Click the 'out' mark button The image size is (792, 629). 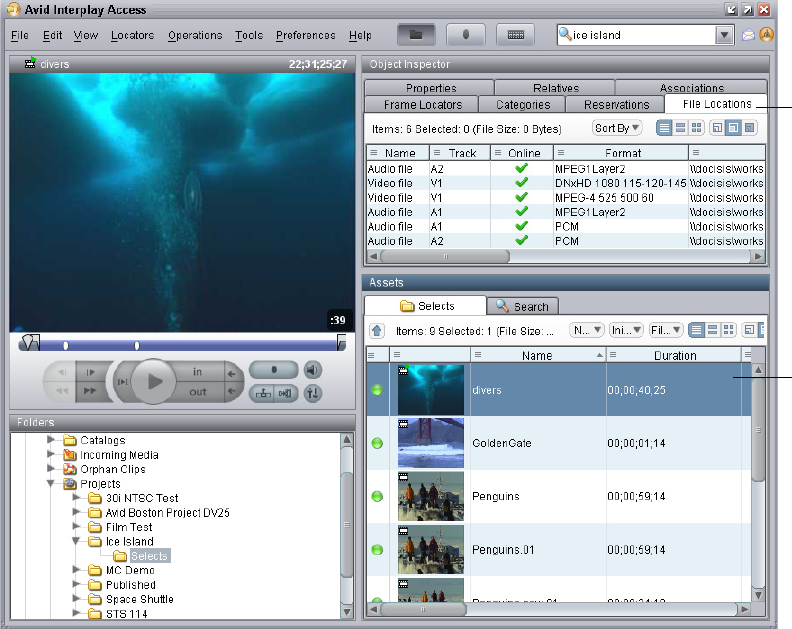click(x=198, y=392)
